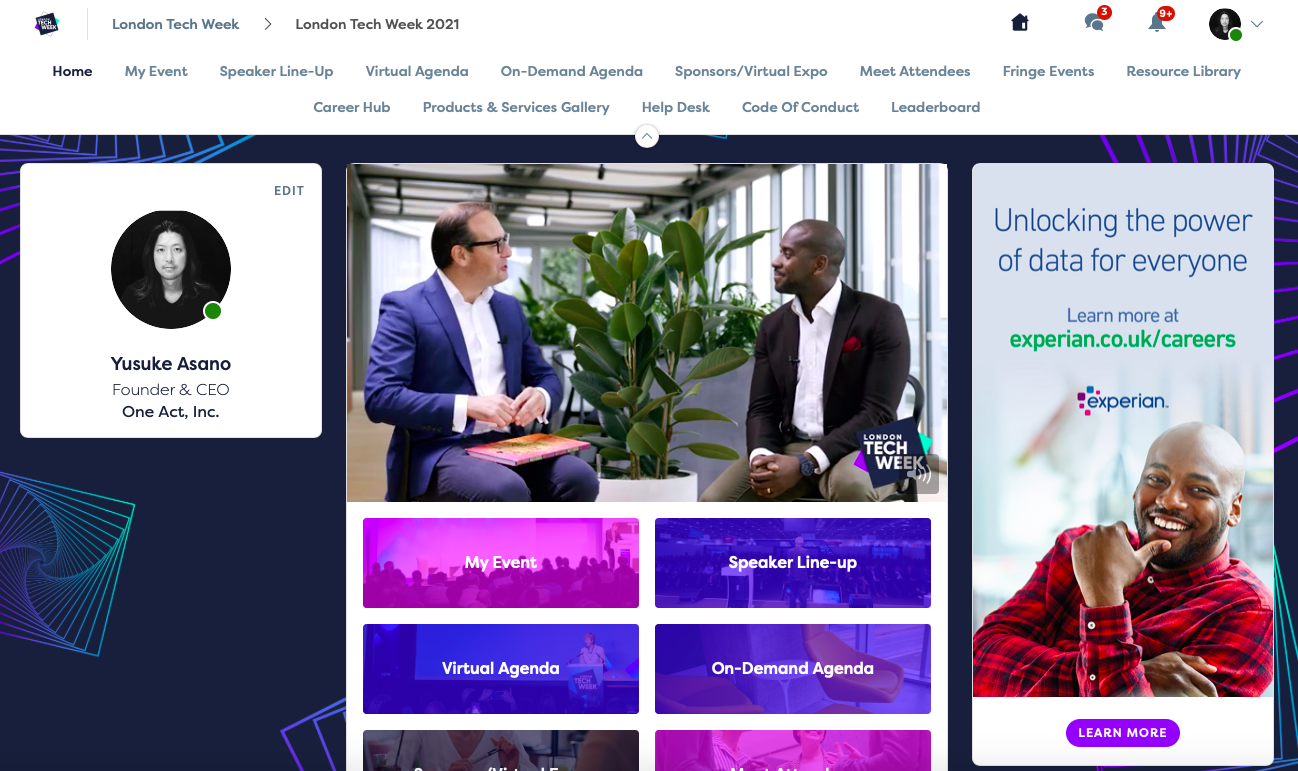Open the Career Hub
1298x771 pixels.
click(352, 107)
